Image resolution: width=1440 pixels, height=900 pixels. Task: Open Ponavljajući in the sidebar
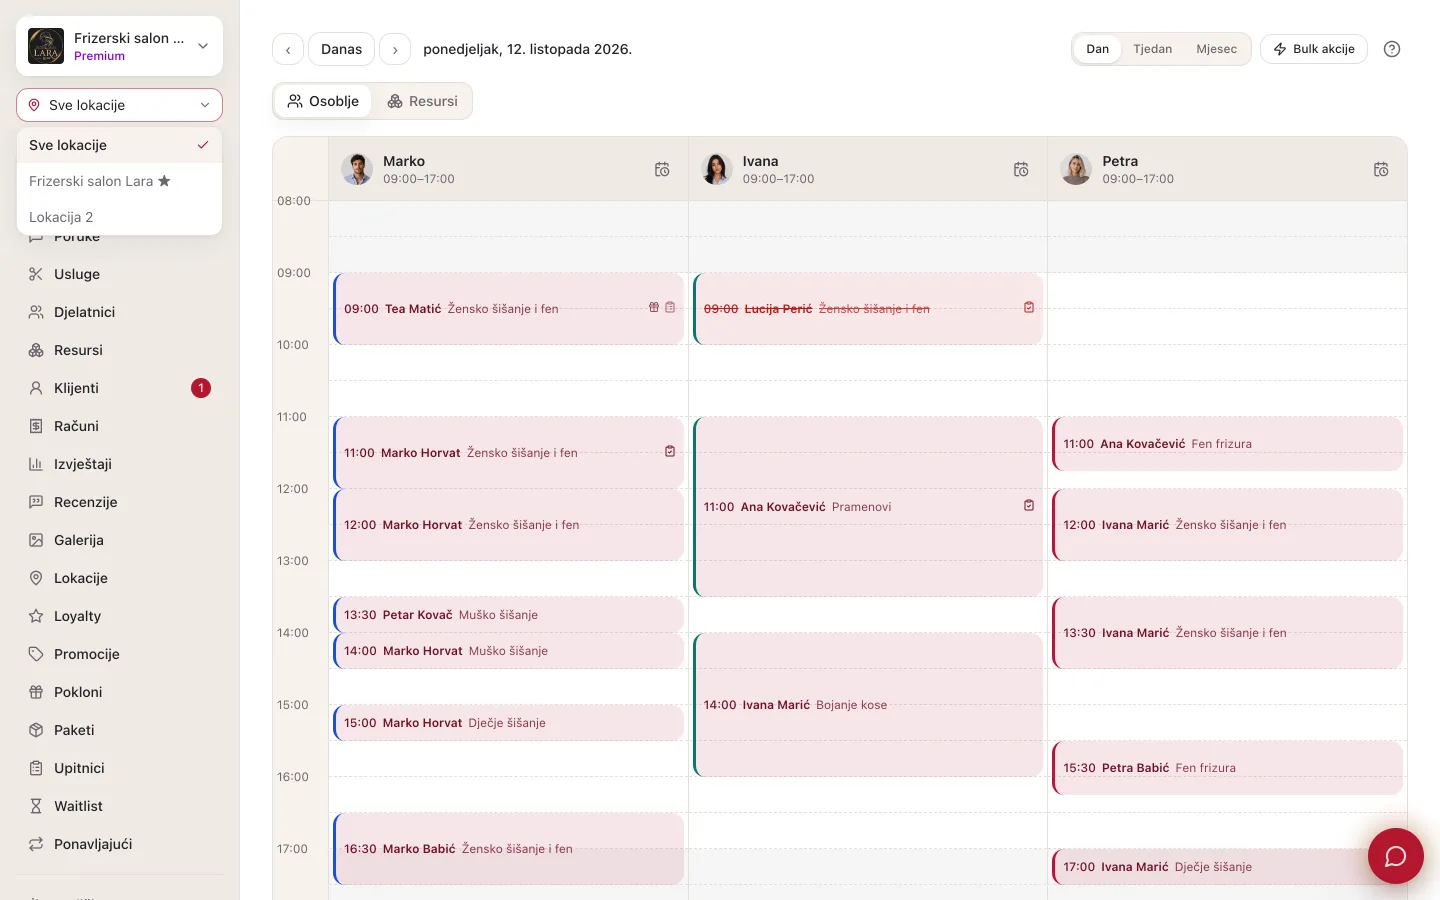point(120,844)
